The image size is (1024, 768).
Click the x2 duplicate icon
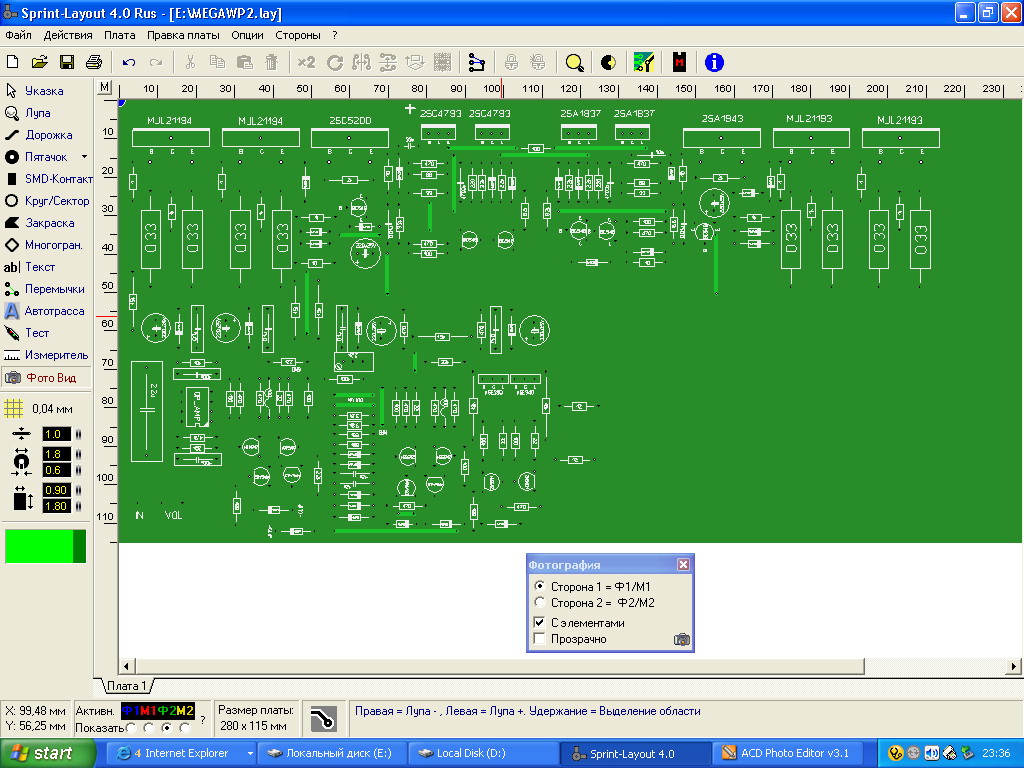coord(306,62)
